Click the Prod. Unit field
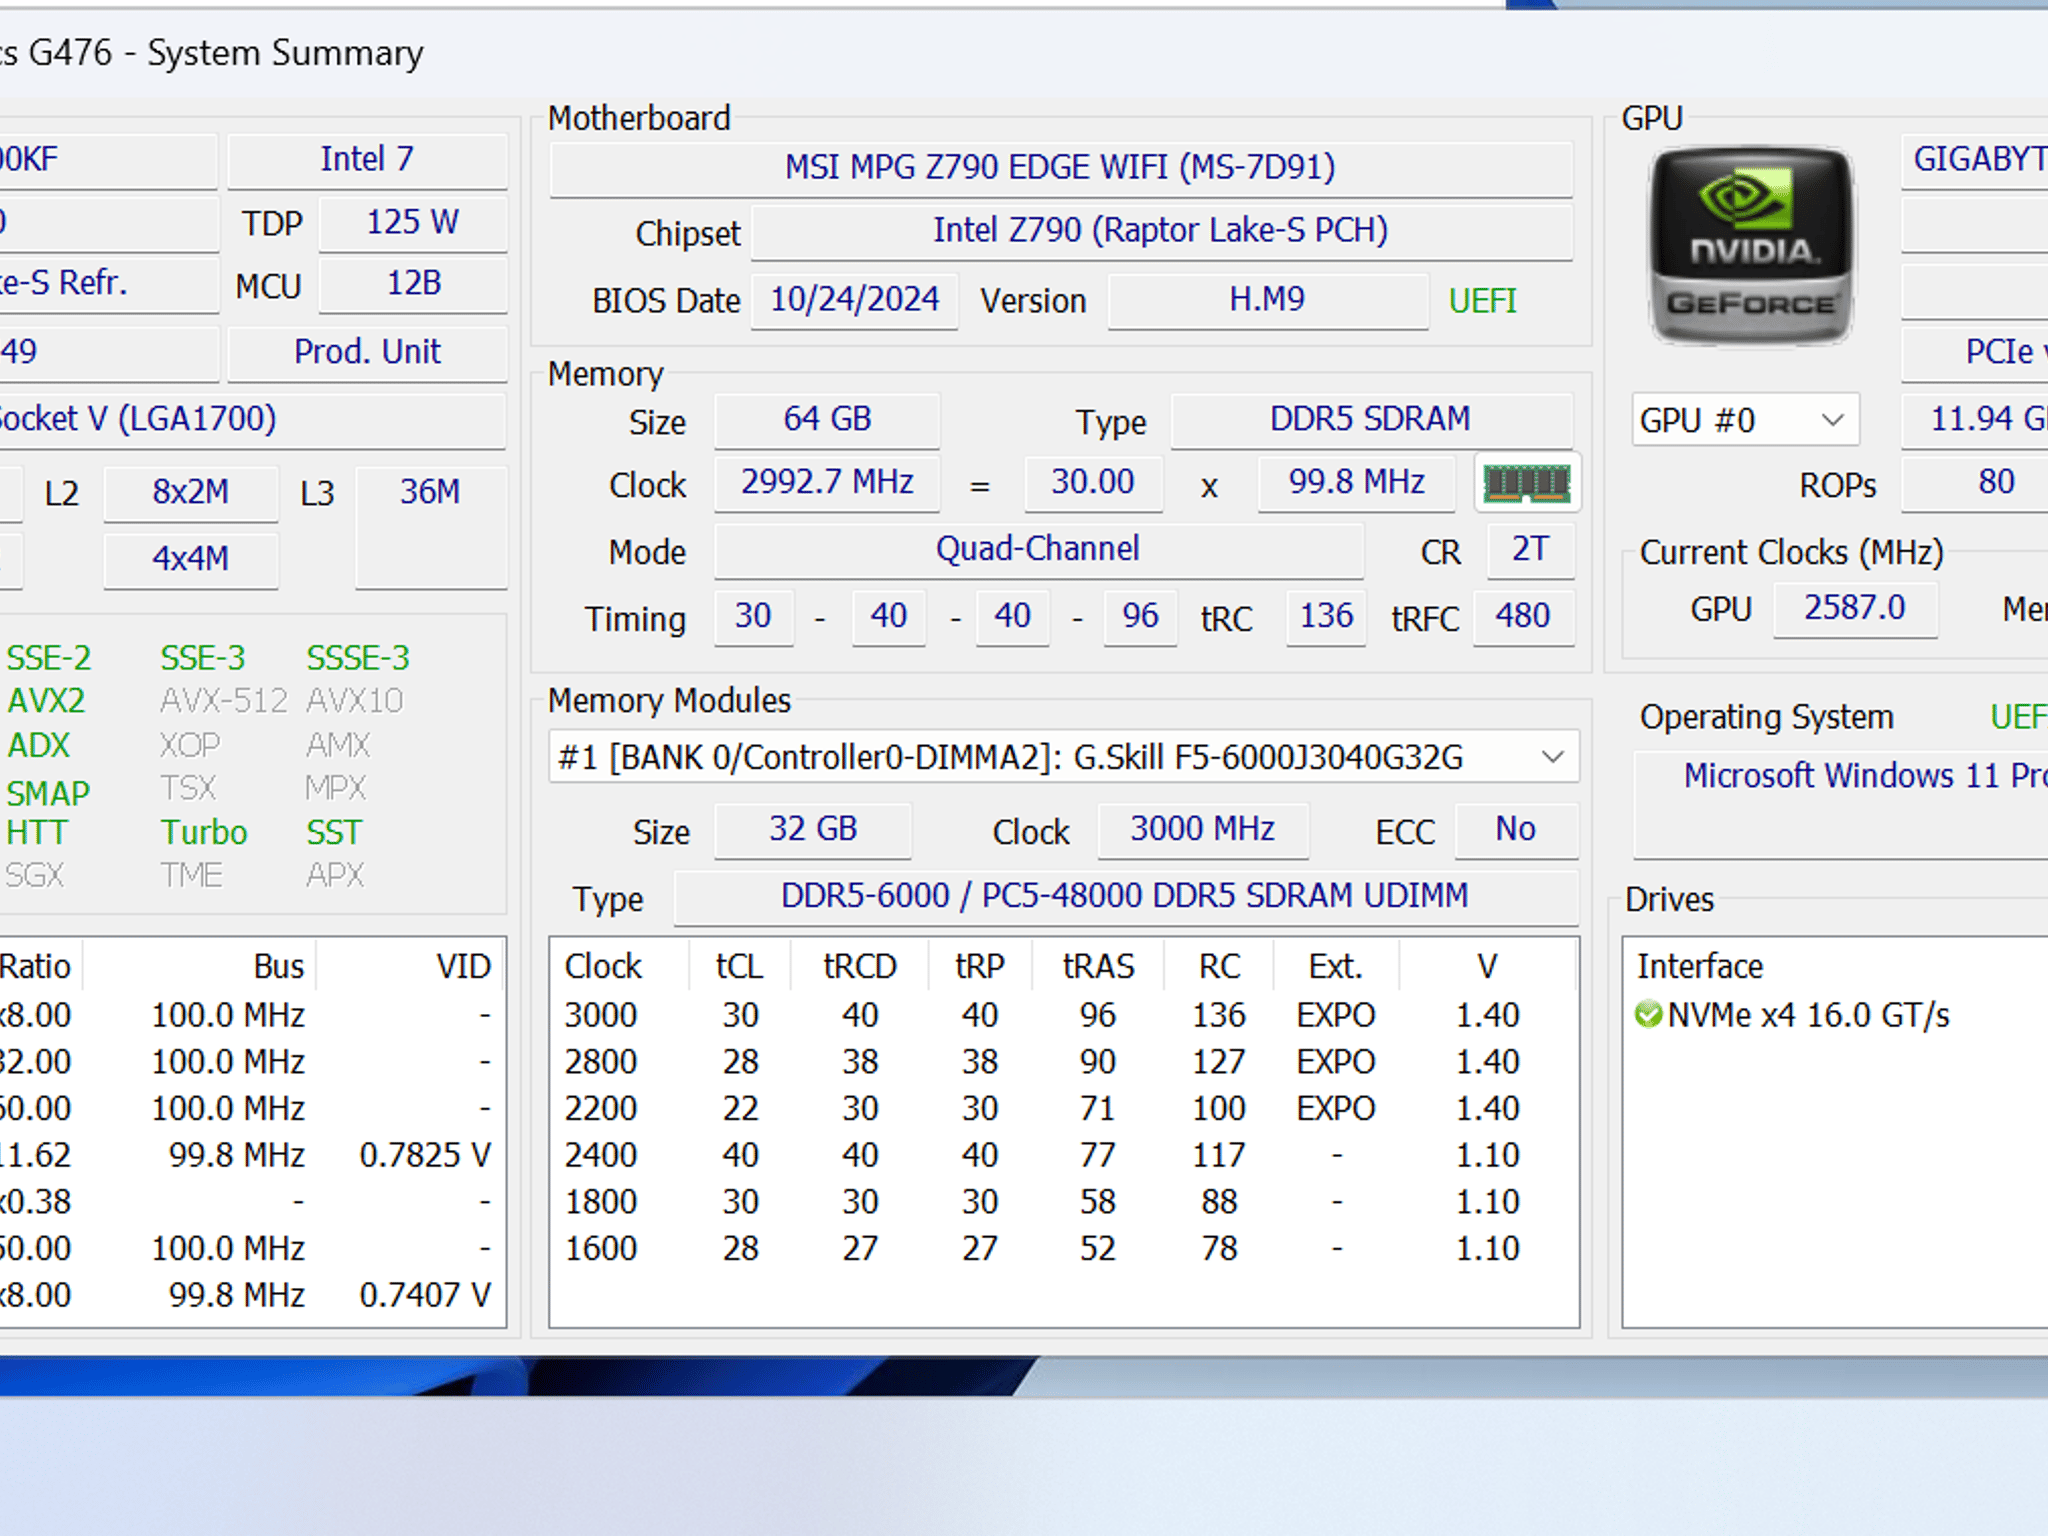The height and width of the screenshot is (1536, 2048). [367, 352]
